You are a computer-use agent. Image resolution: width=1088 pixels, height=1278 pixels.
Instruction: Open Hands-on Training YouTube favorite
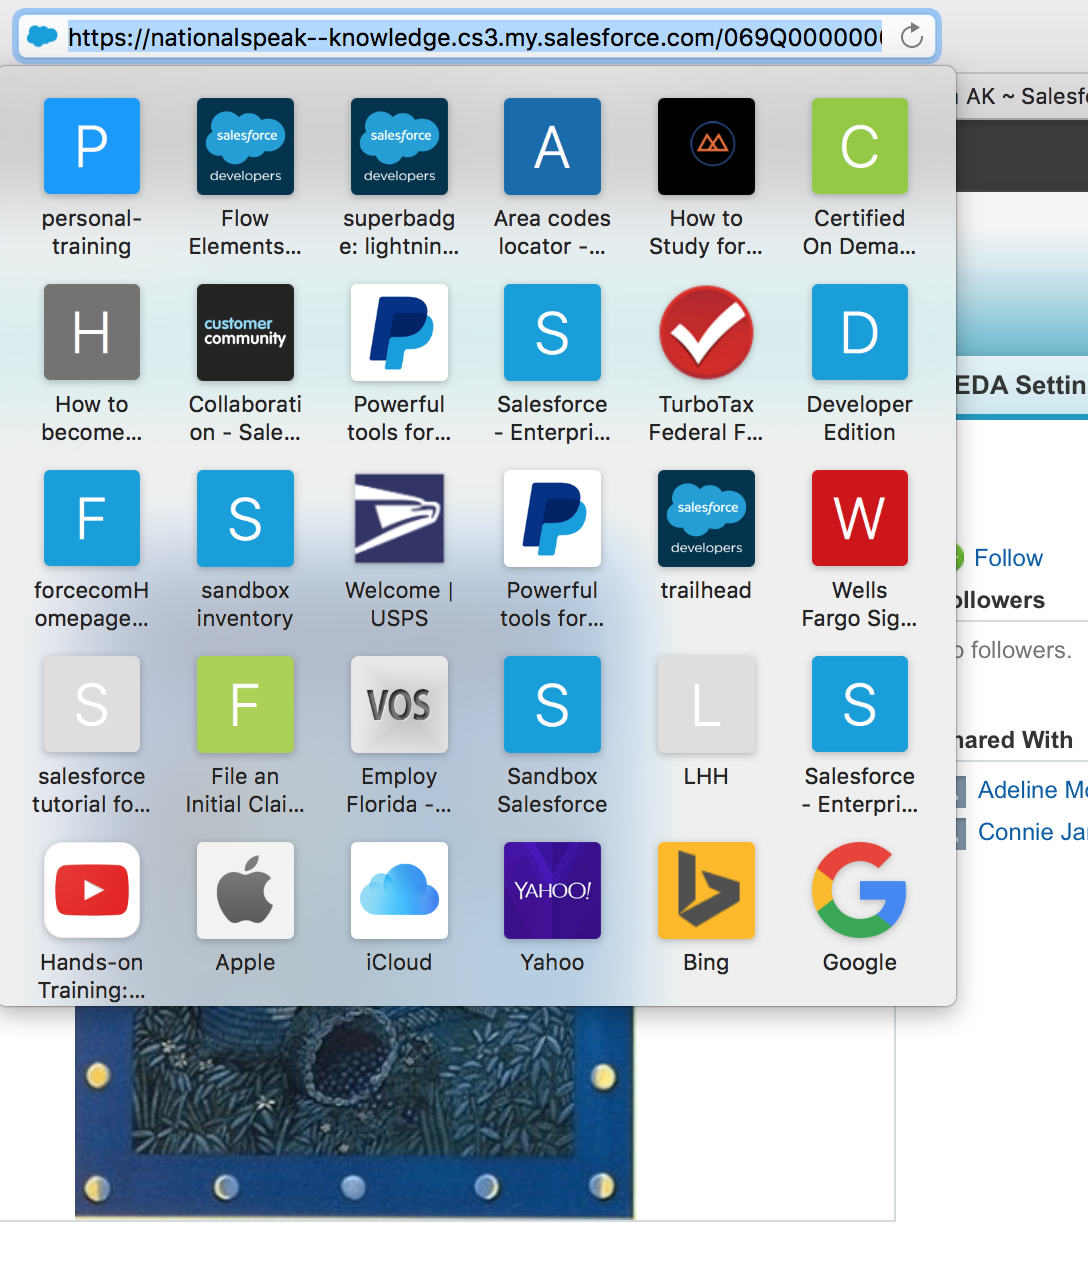[x=92, y=890]
